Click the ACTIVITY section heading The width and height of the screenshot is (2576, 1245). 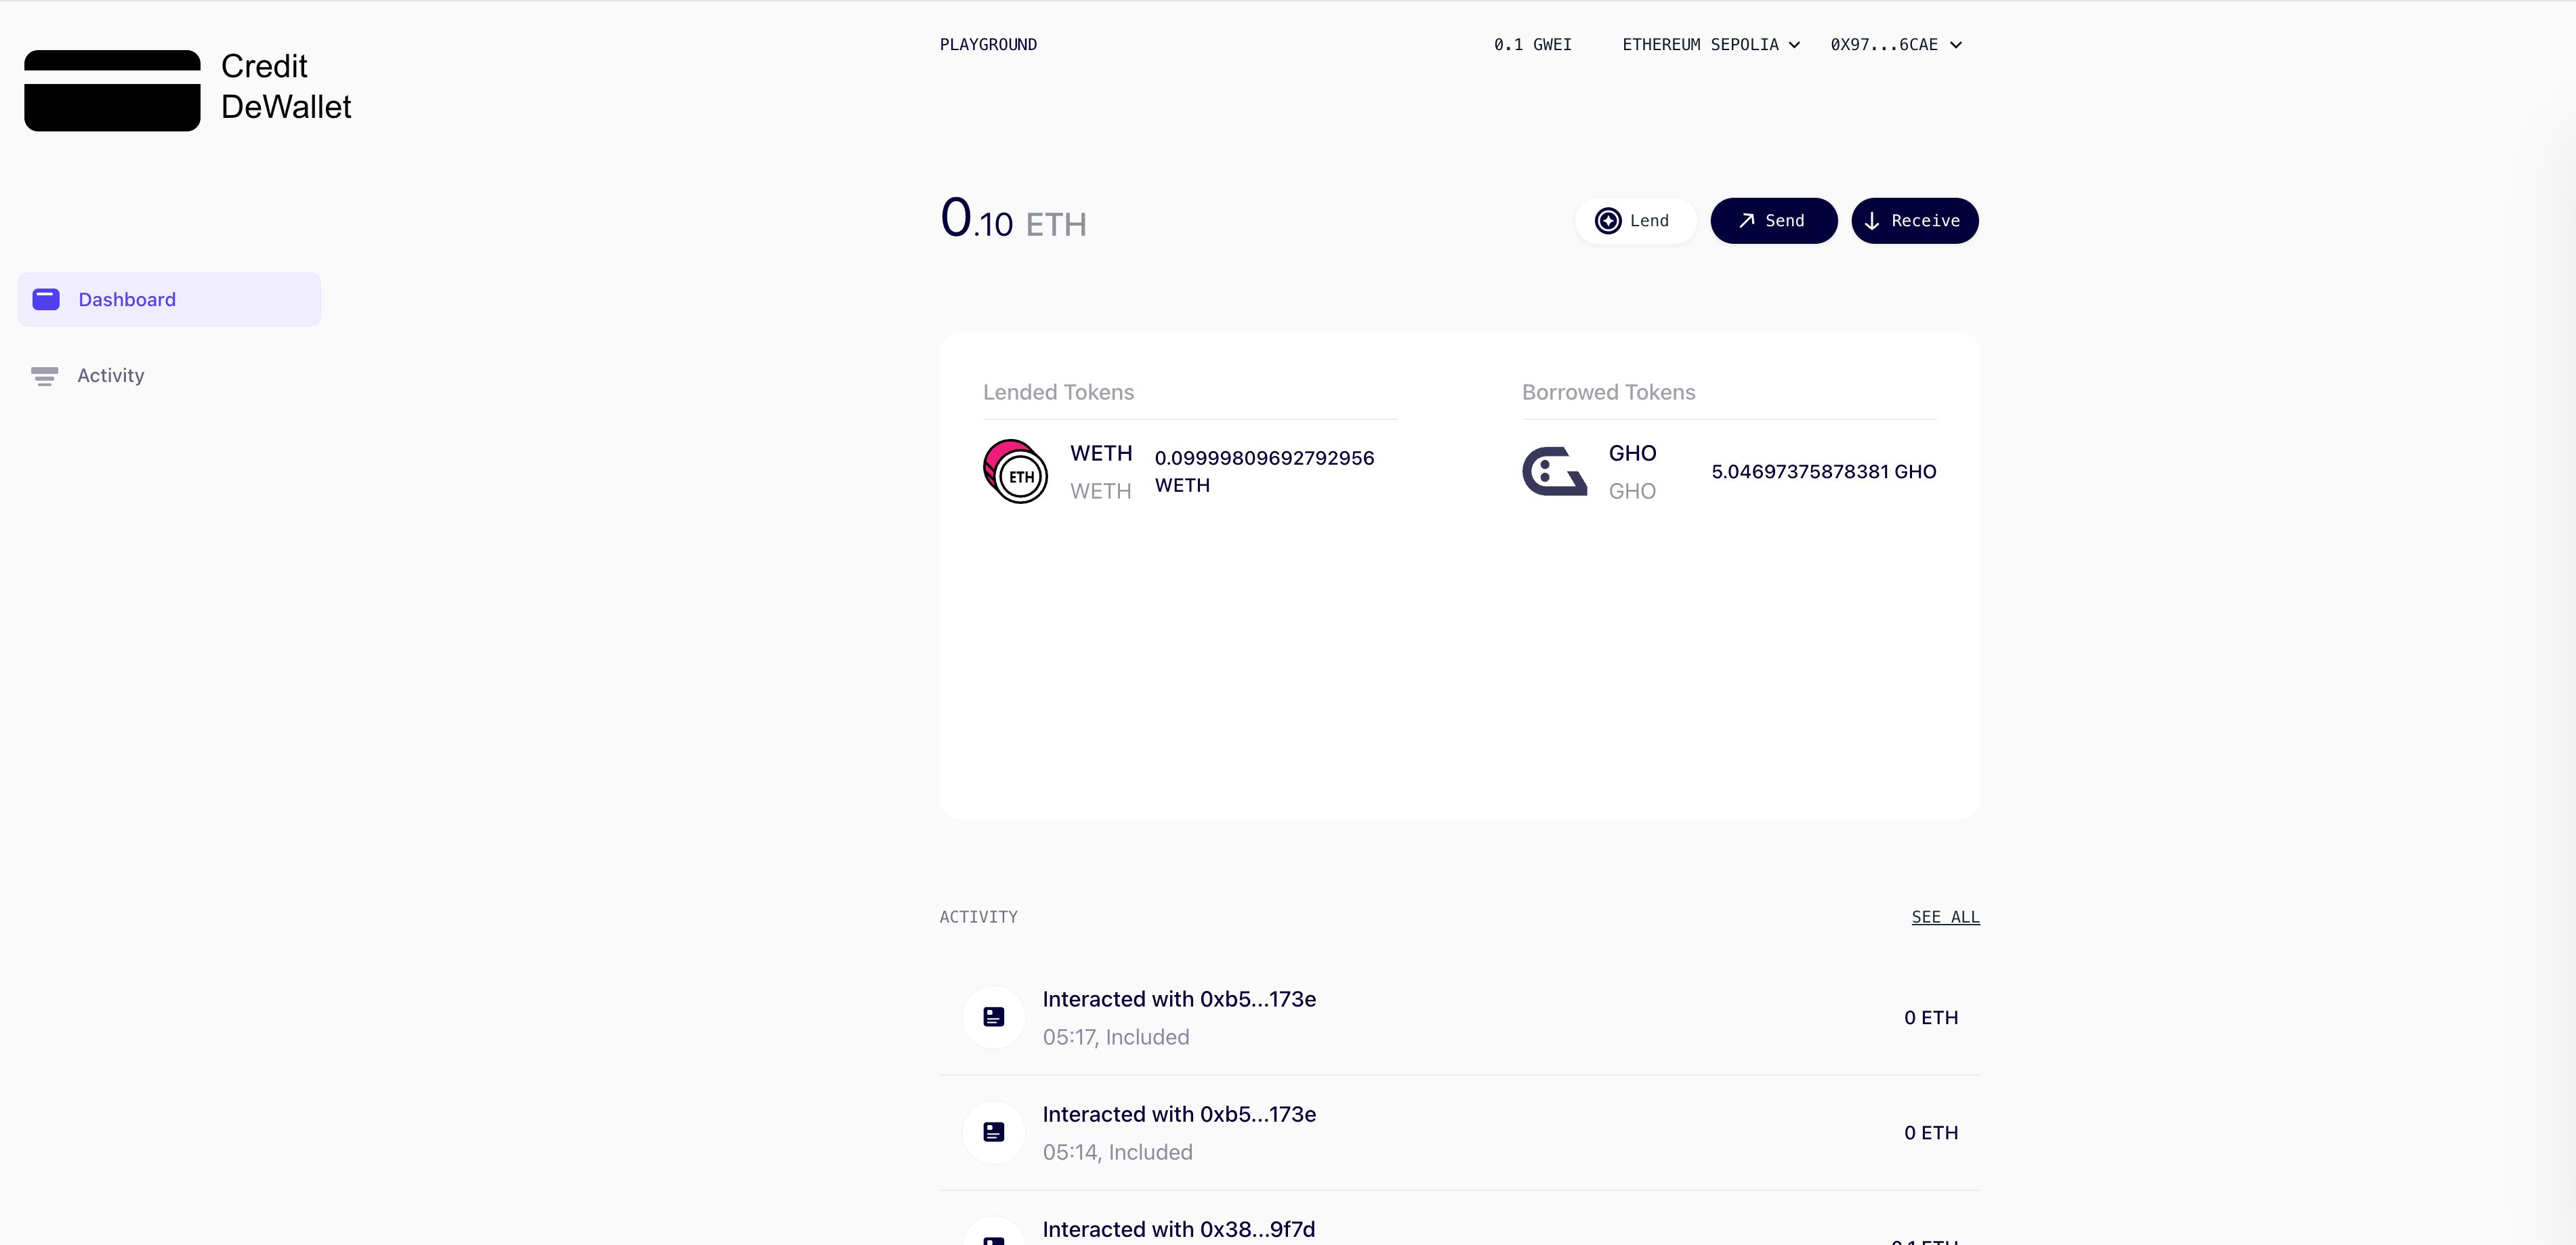978,917
